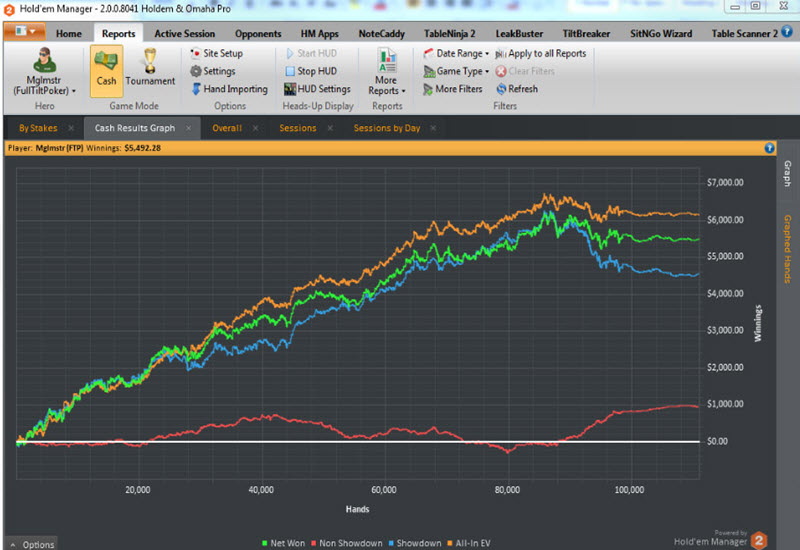Image resolution: width=800 pixels, height=550 pixels.
Task: Close the Cash Results Graph tab
Action: (x=188, y=128)
